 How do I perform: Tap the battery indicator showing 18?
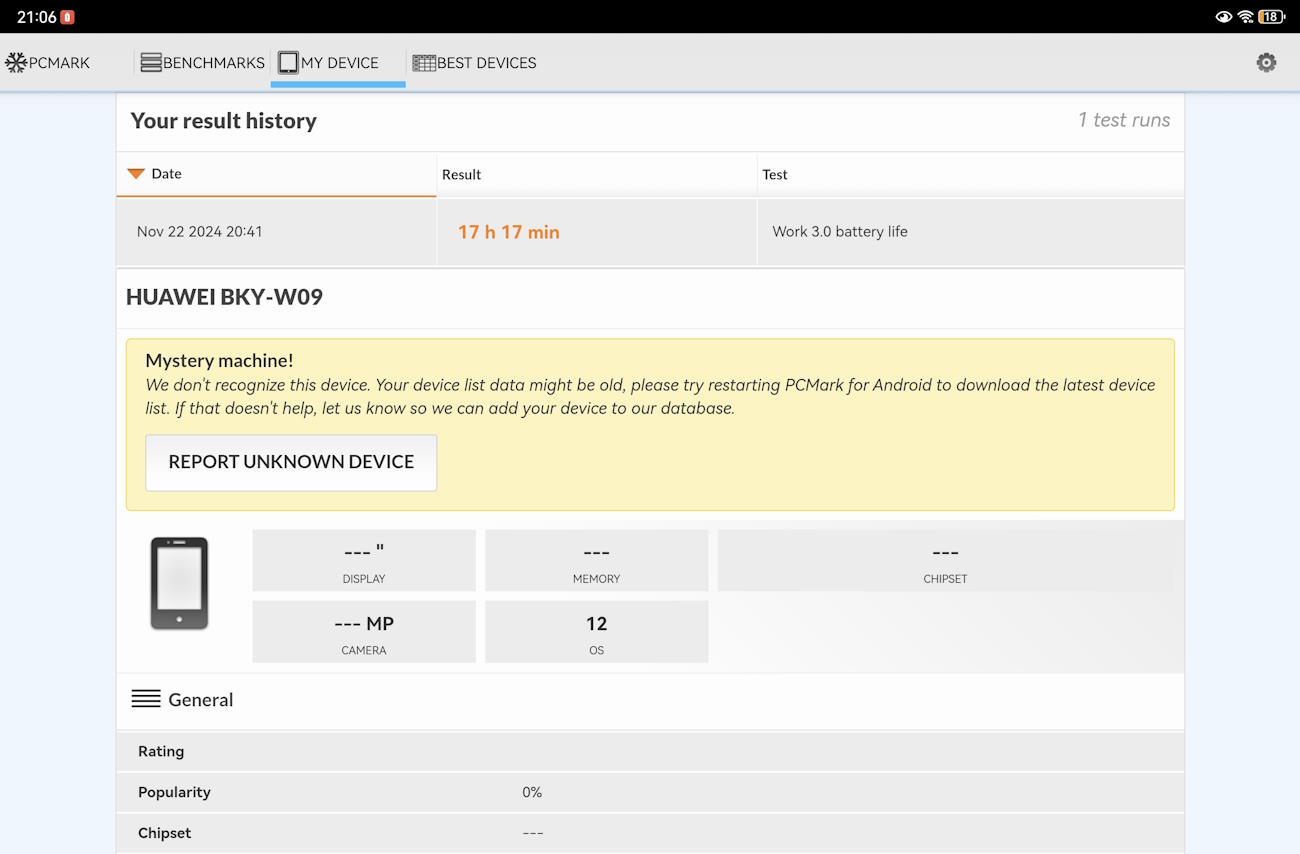(x=1271, y=17)
